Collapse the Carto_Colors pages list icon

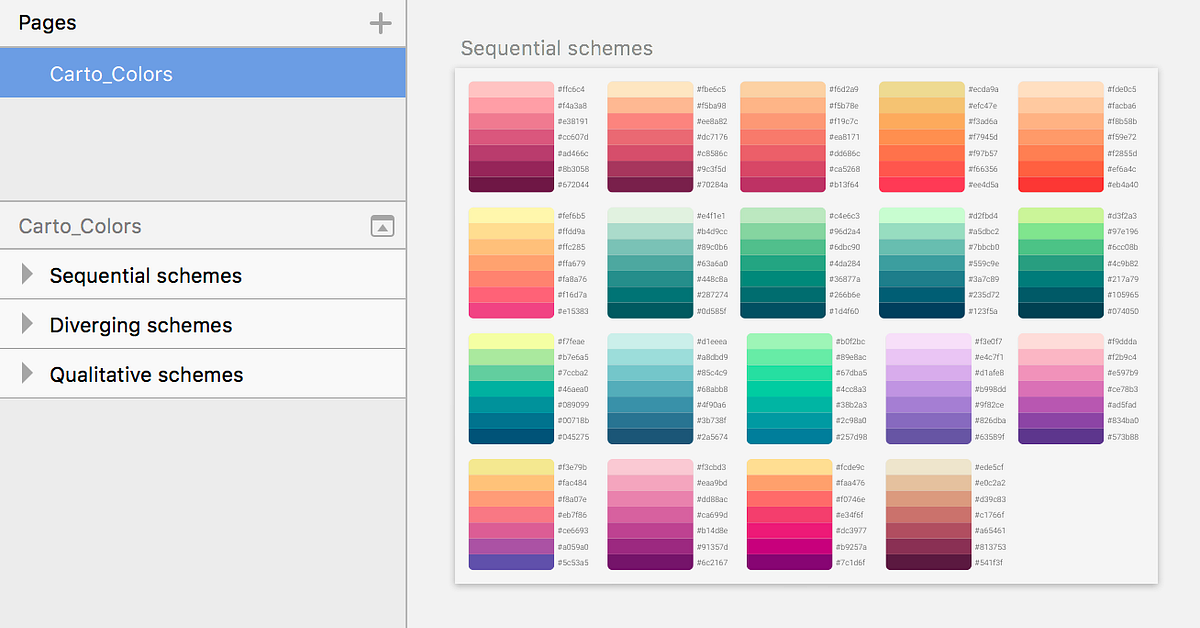pyautogui.click(x=382, y=226)
